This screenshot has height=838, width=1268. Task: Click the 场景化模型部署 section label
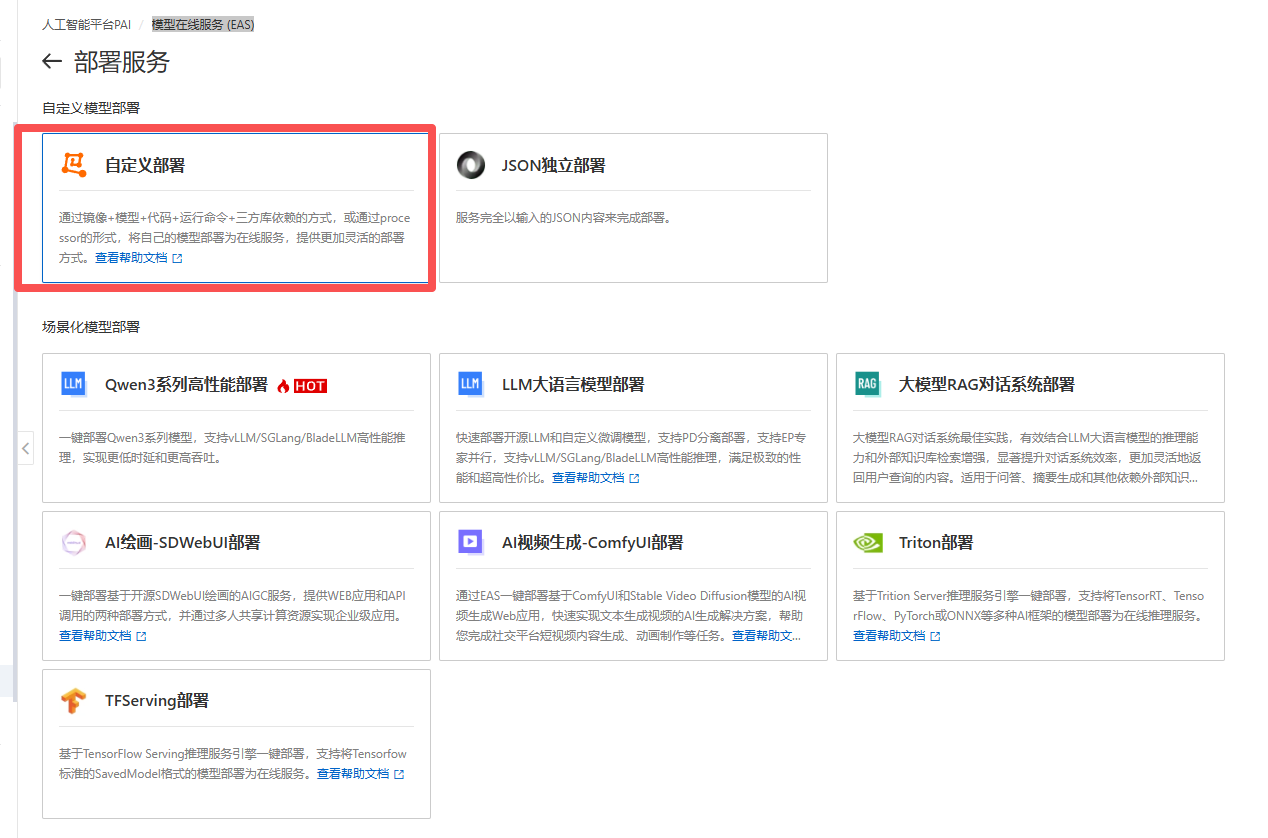(x=91, y=327)
